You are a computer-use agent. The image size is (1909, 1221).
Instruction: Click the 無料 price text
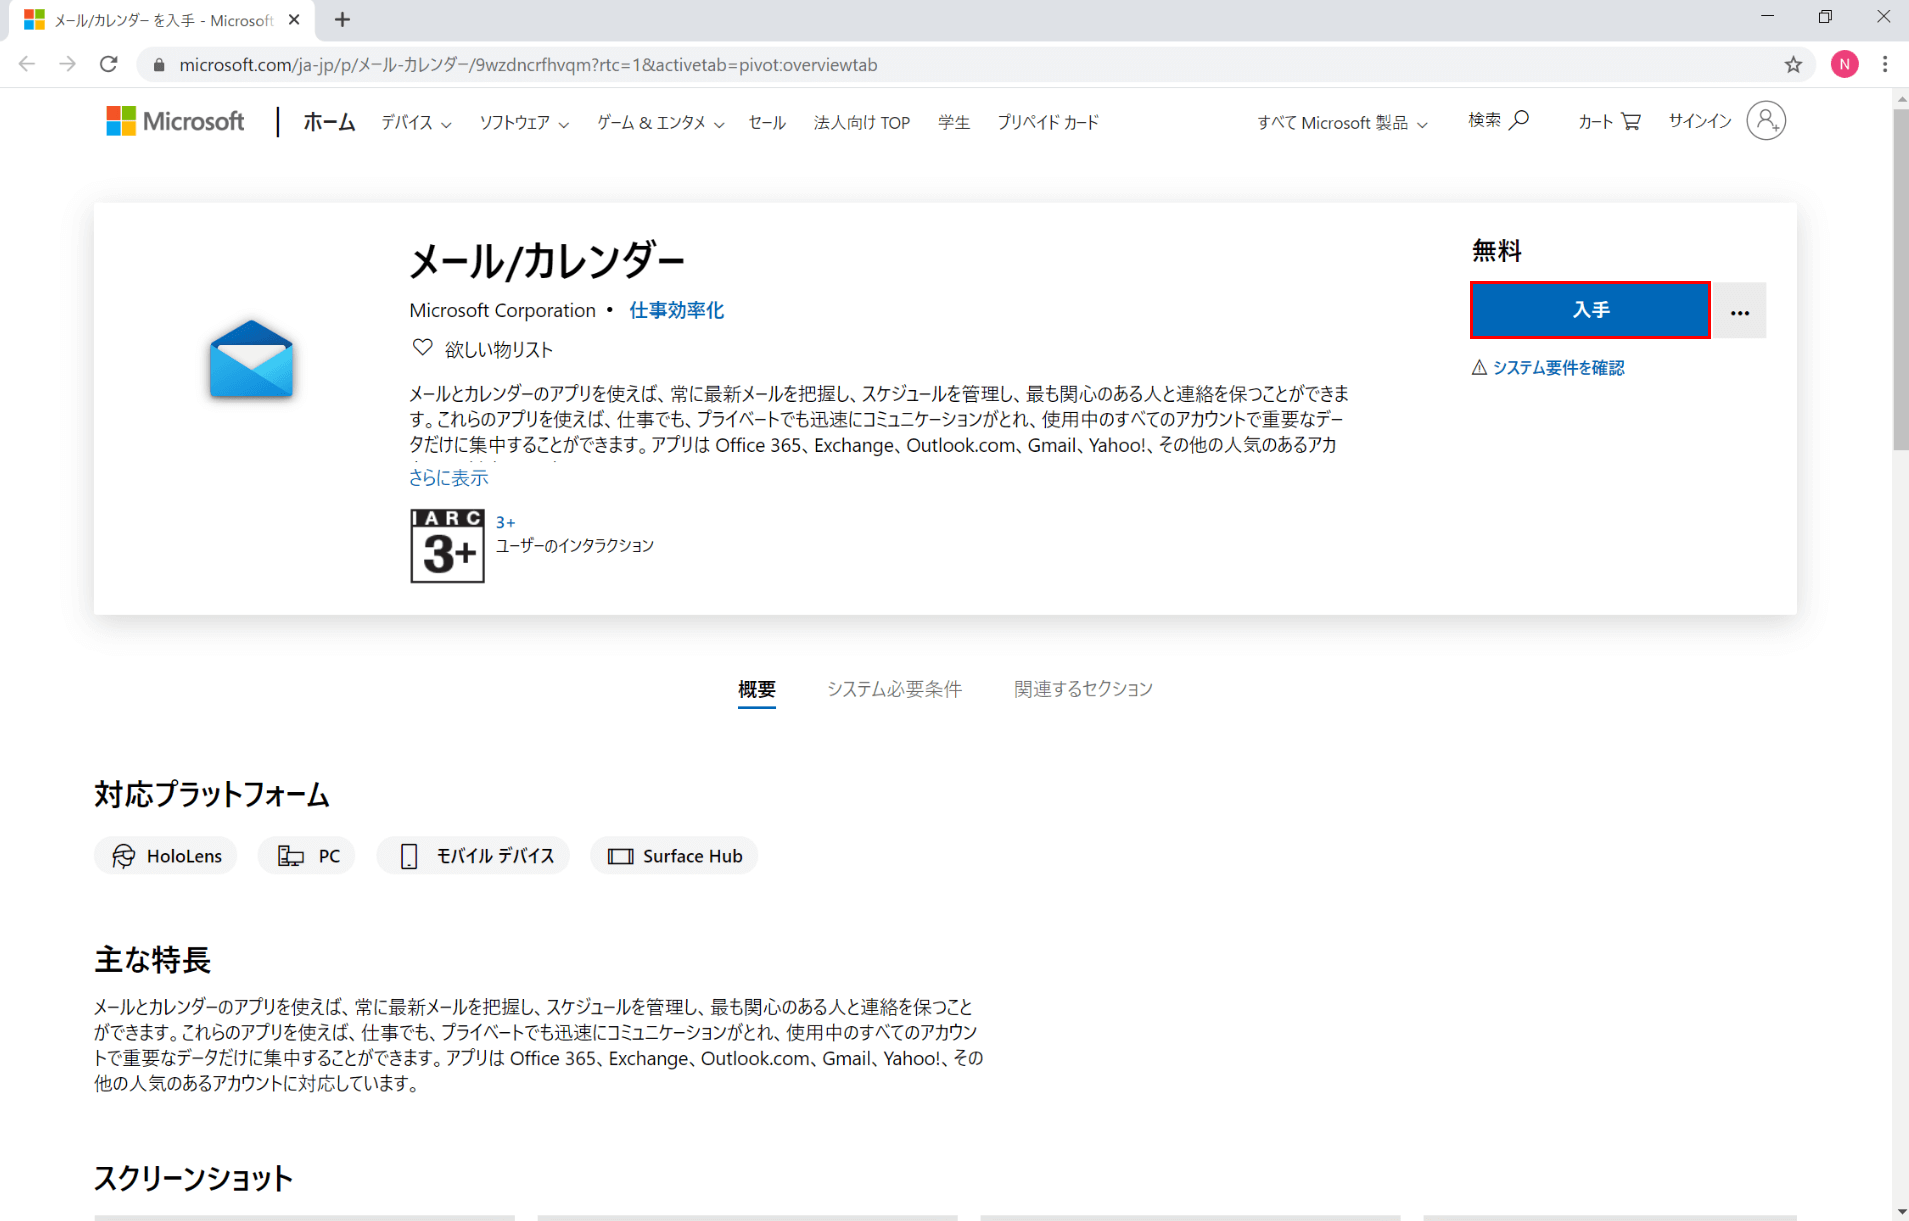click(x=1496, y=250)
